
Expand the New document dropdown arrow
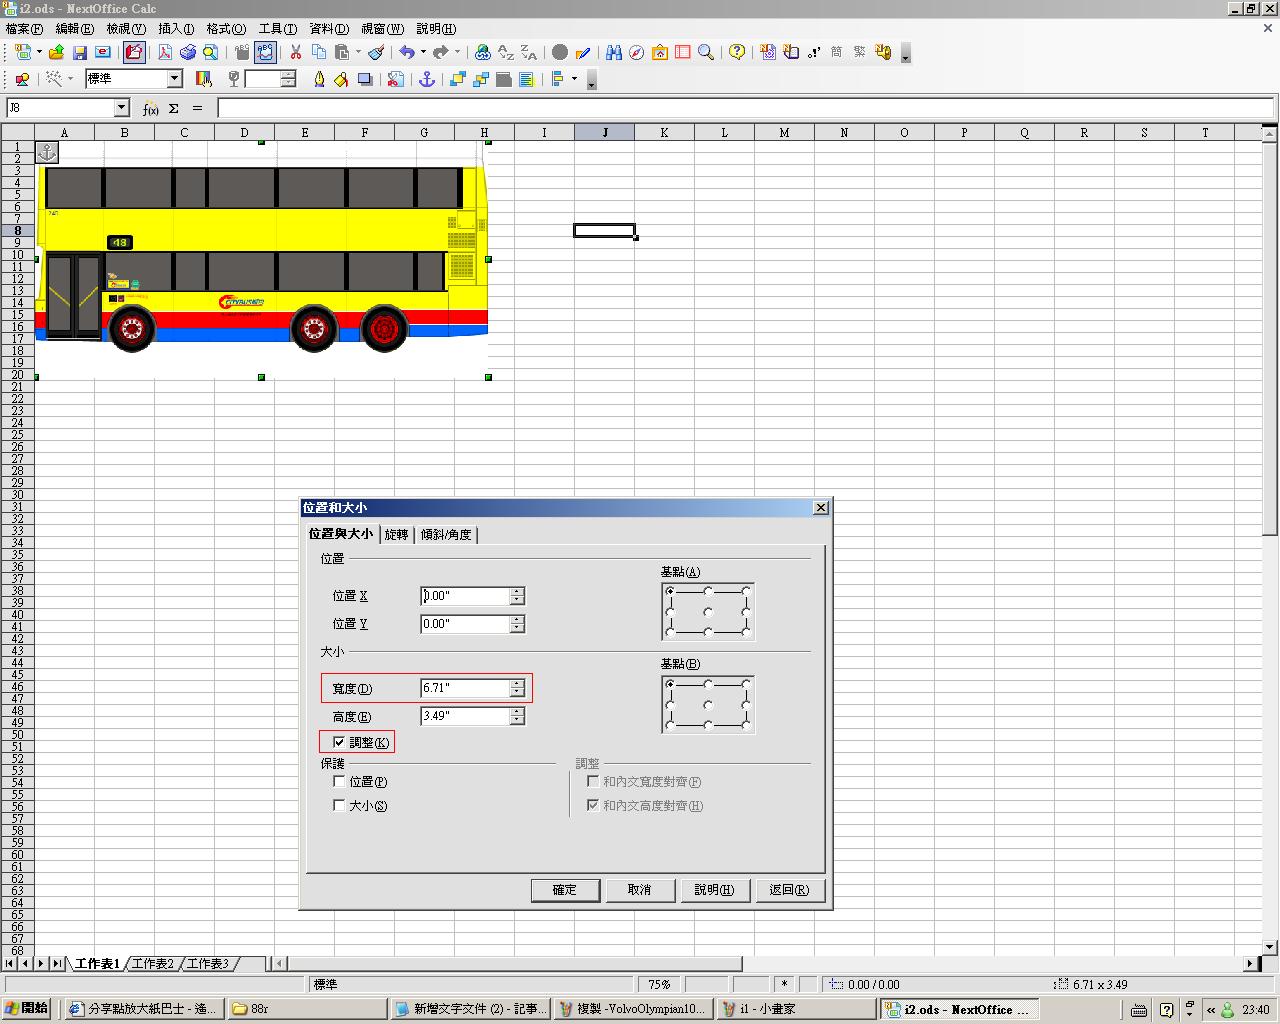(39, 52)
